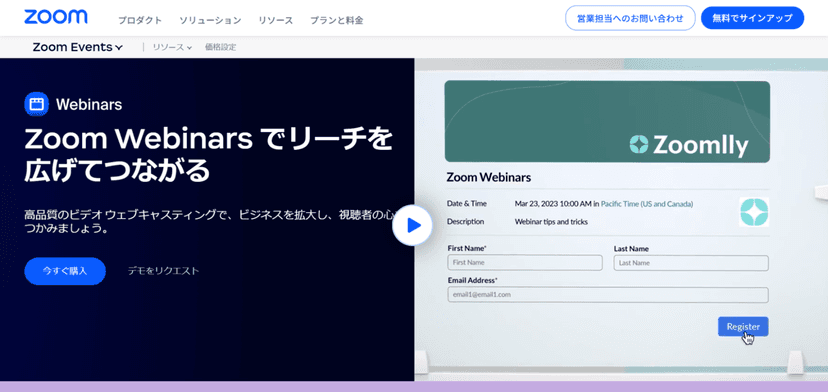Click the Zoom logo in header
The image size is (828, 392).
[55, 17]
